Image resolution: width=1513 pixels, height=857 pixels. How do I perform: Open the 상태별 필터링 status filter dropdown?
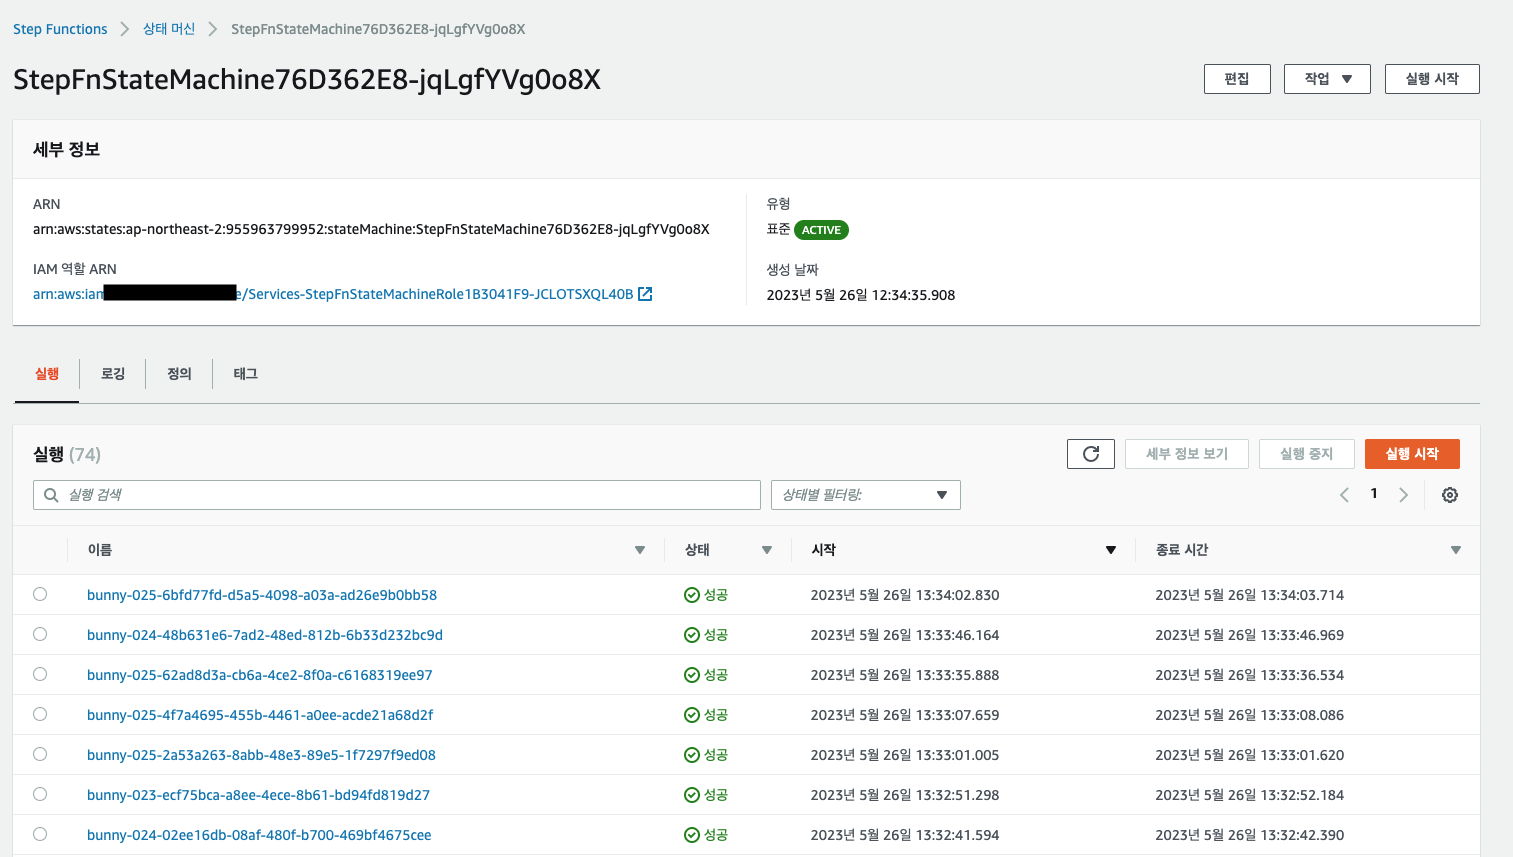tap(865, 495)
